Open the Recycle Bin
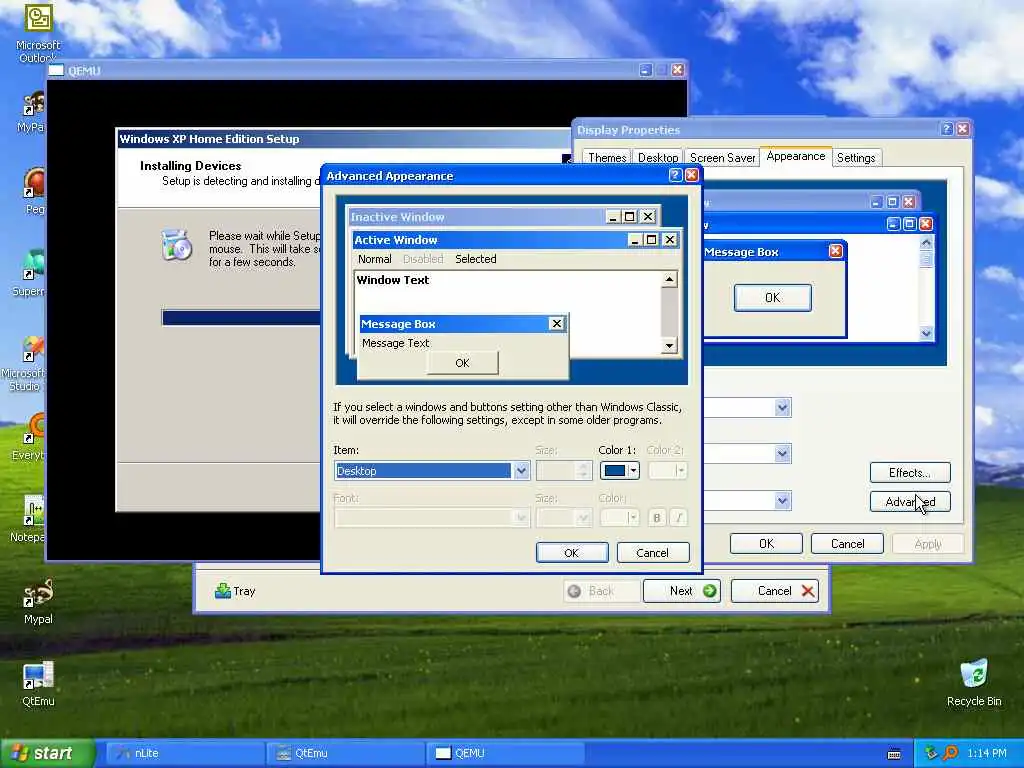1024x768 pixels. (x=974, y=683)
